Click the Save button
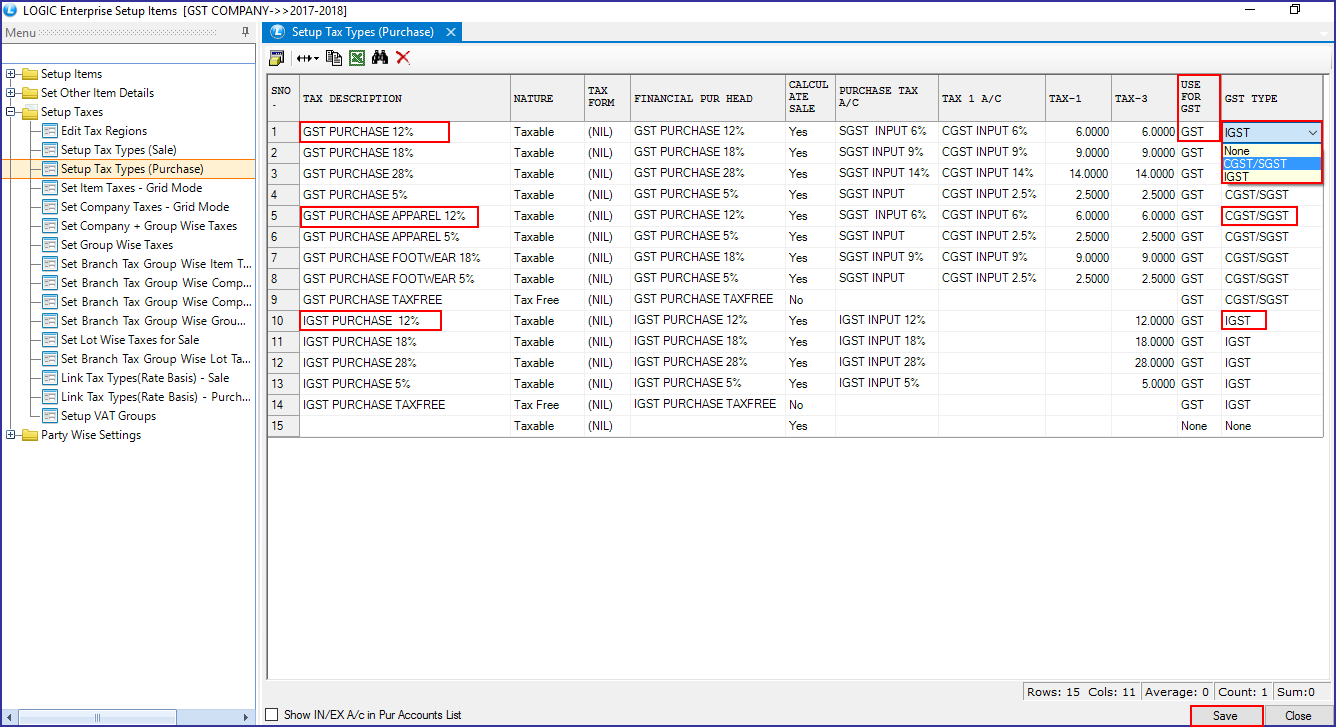The height and width of the screenshot is (727, 1336). [x=1225, y=716]
